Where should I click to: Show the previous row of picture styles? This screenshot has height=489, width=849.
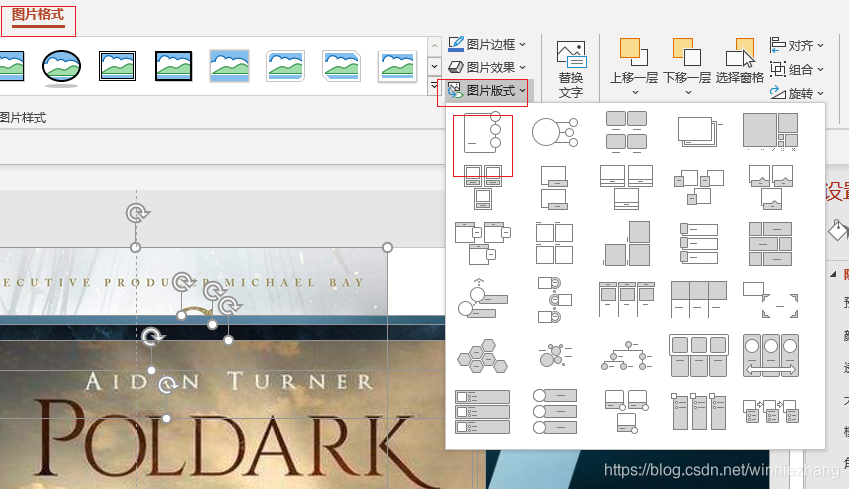tap(434, 46)
